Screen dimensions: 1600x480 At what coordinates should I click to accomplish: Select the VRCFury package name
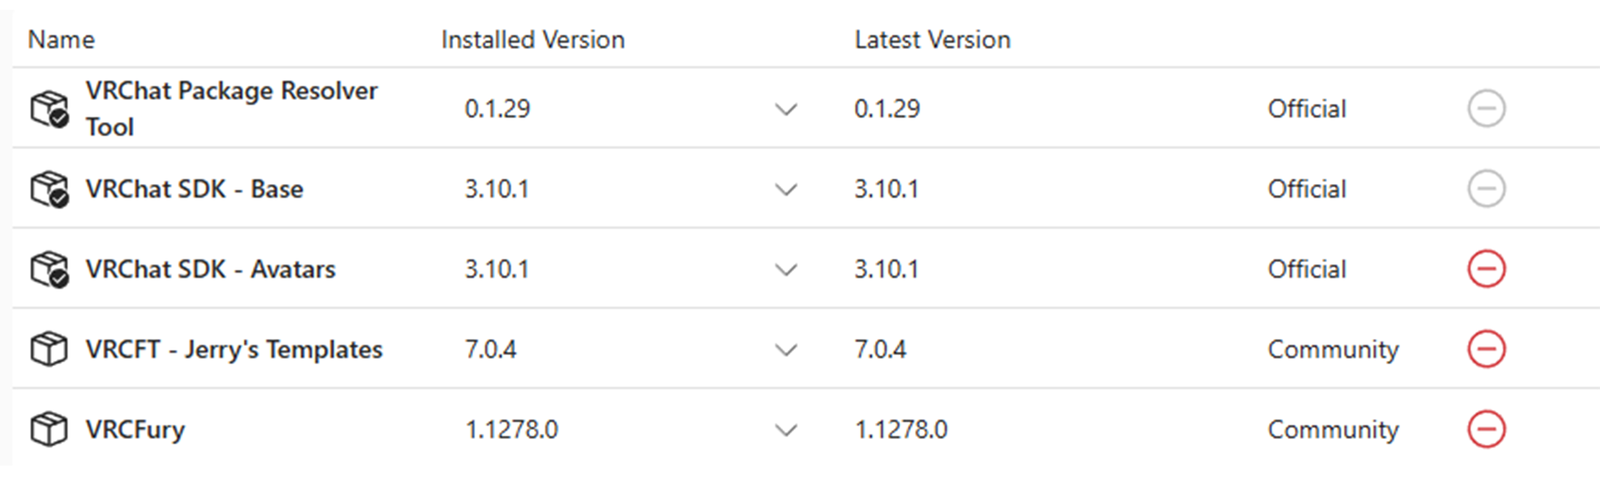coord(135,430)
